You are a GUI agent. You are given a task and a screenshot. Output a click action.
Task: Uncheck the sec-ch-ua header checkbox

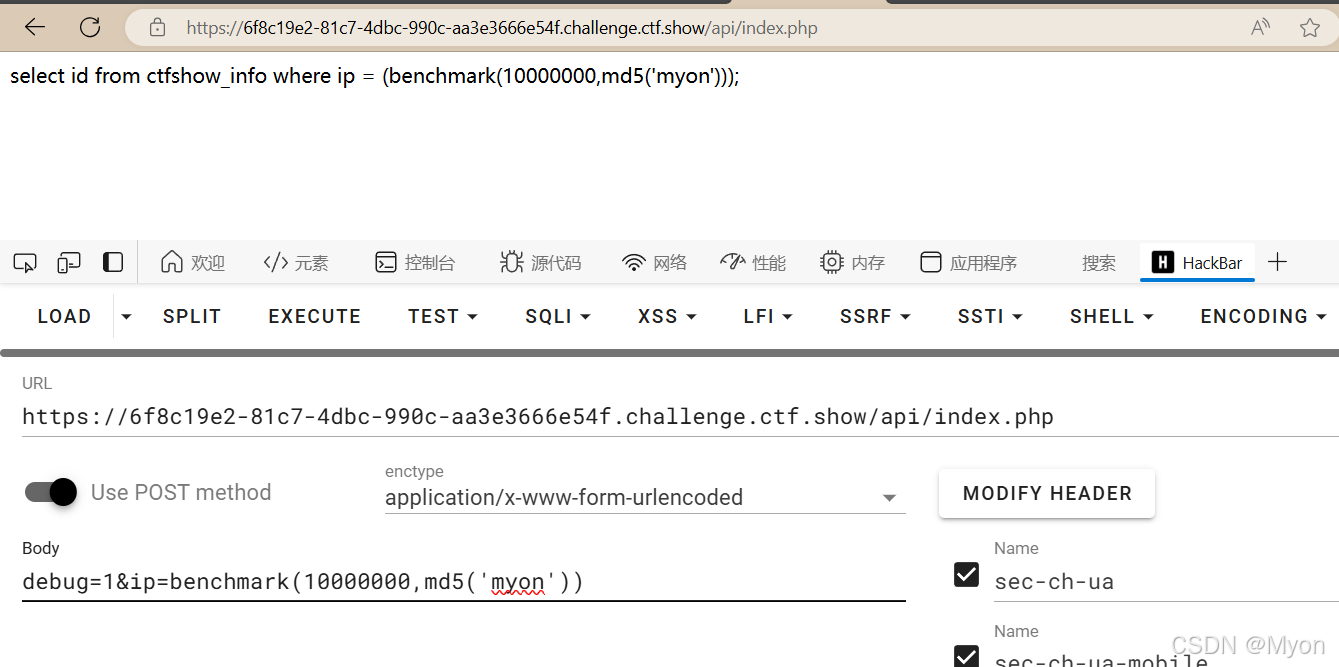966,574
